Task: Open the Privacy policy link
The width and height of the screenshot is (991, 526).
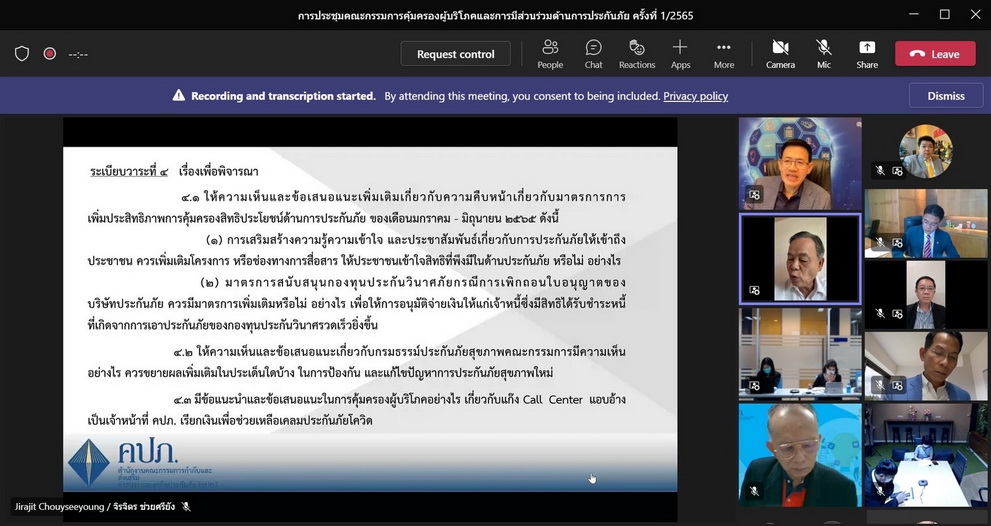Action: [x=695, y=96]
